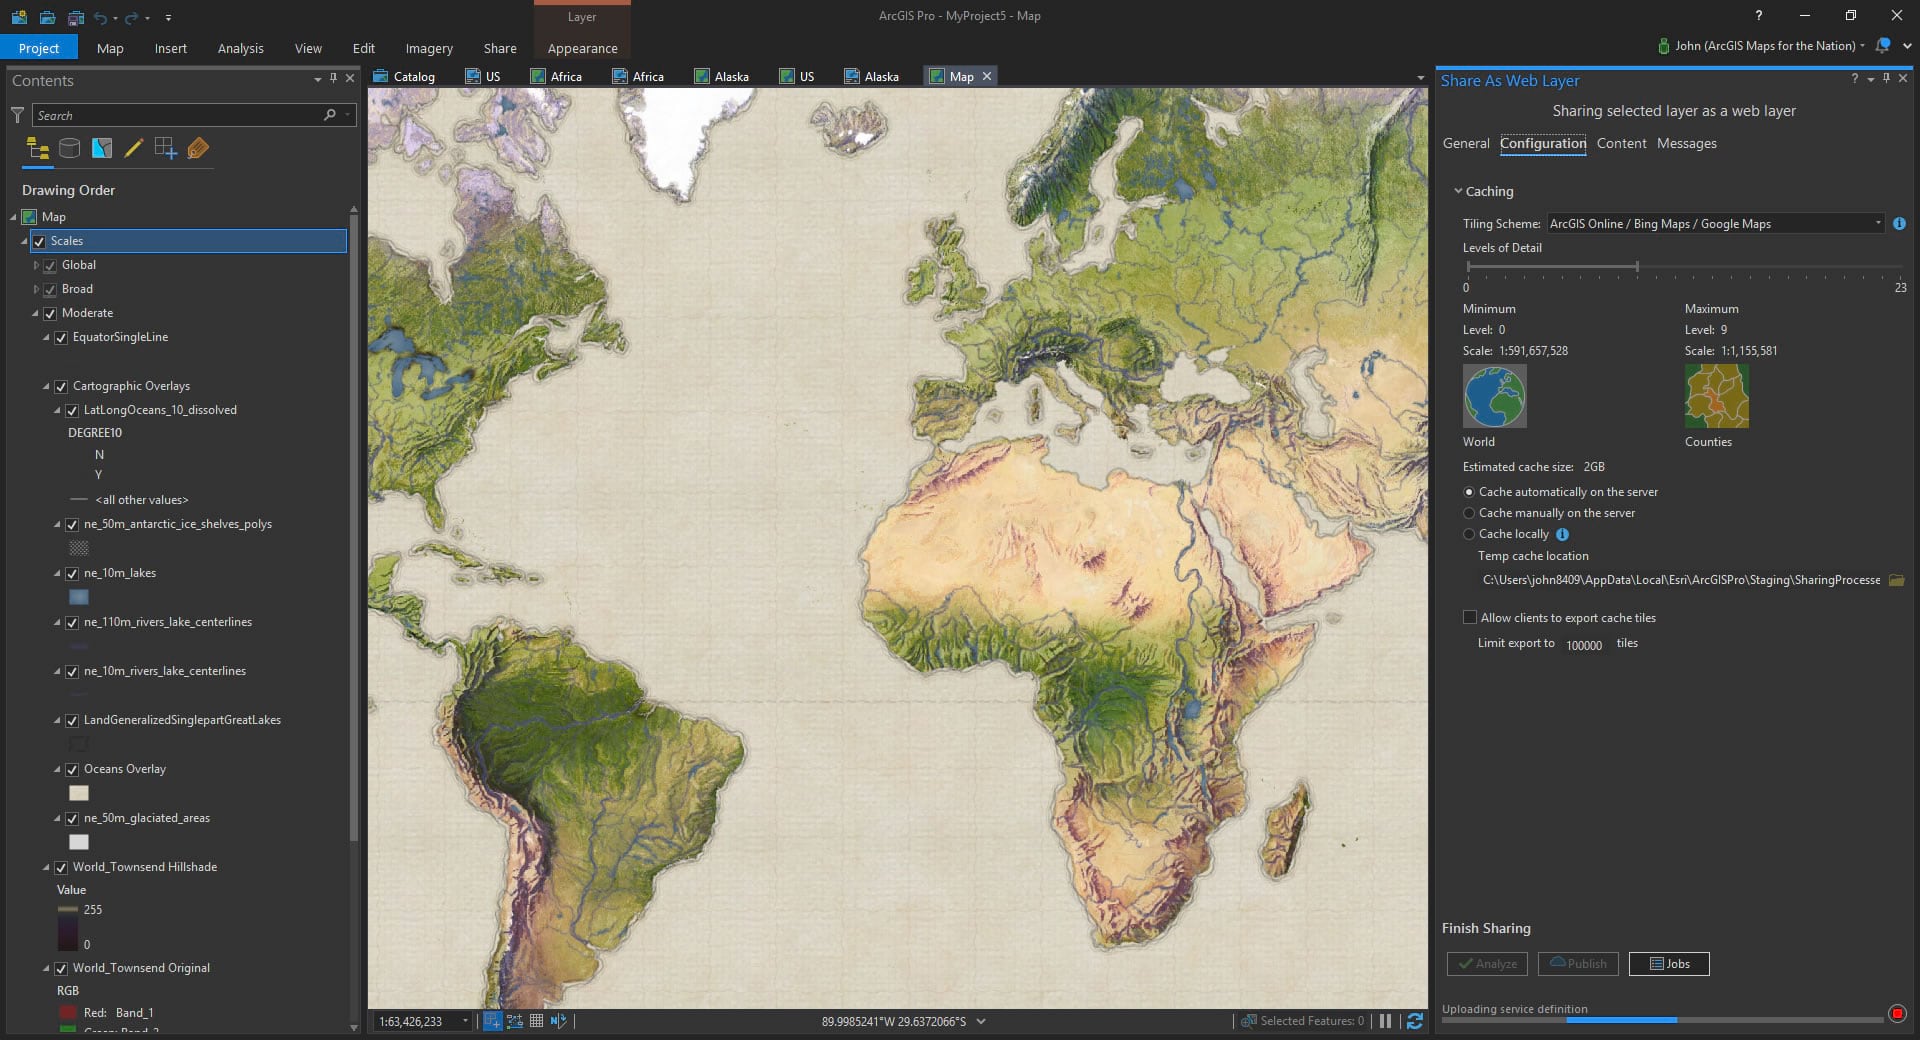Click the Jobs button

(1668, 964)
